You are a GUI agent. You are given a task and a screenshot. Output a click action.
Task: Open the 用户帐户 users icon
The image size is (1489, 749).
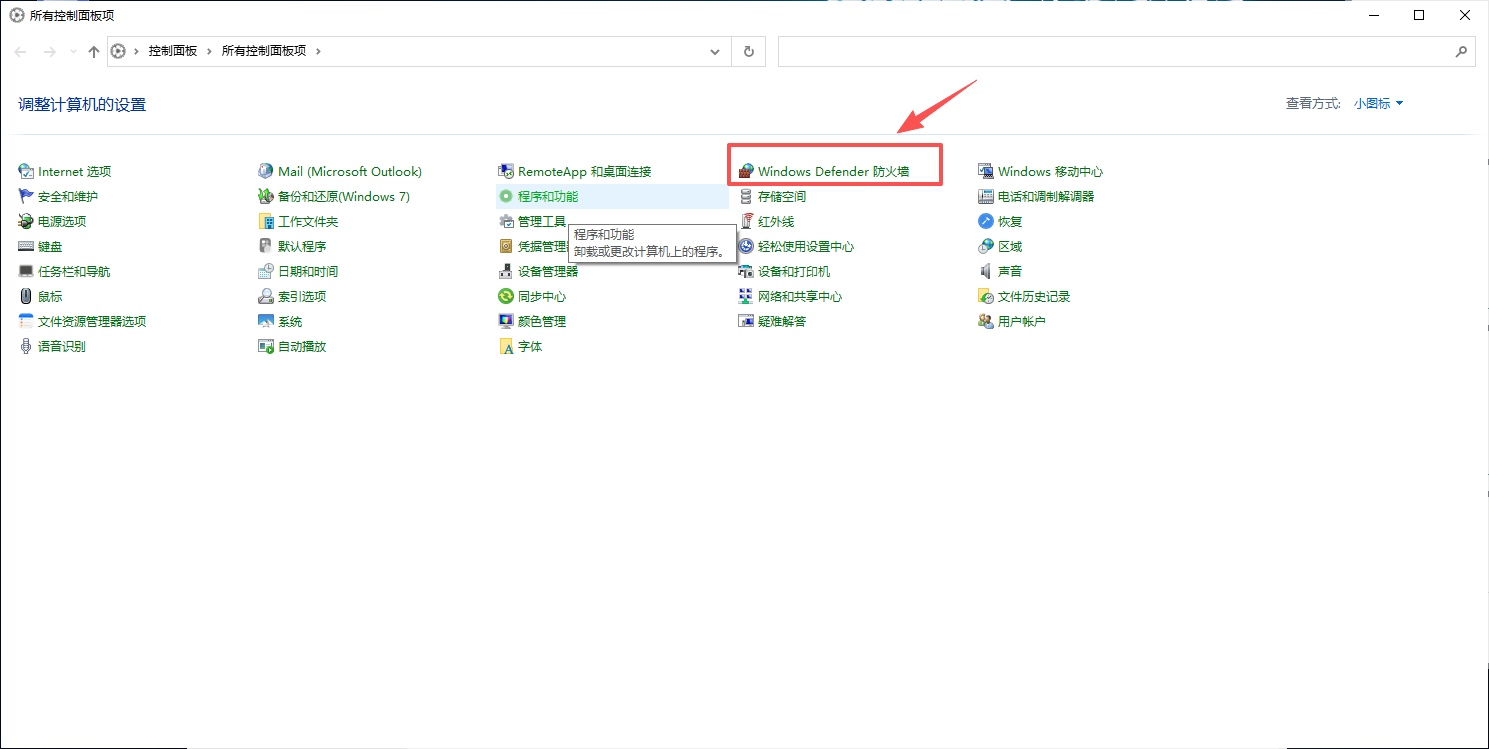[986, 321]
